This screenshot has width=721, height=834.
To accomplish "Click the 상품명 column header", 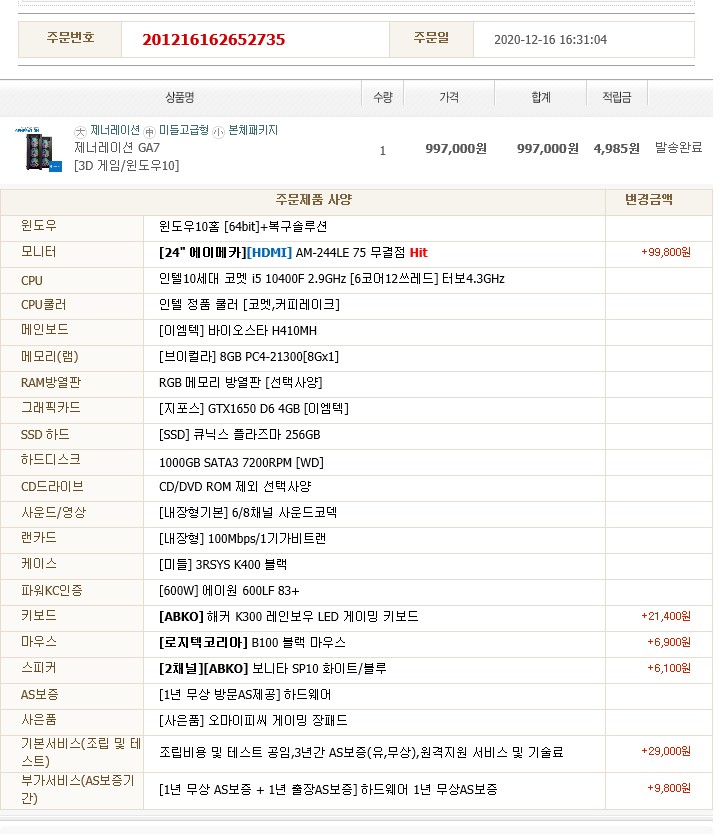I will click(x=179, y=97).
